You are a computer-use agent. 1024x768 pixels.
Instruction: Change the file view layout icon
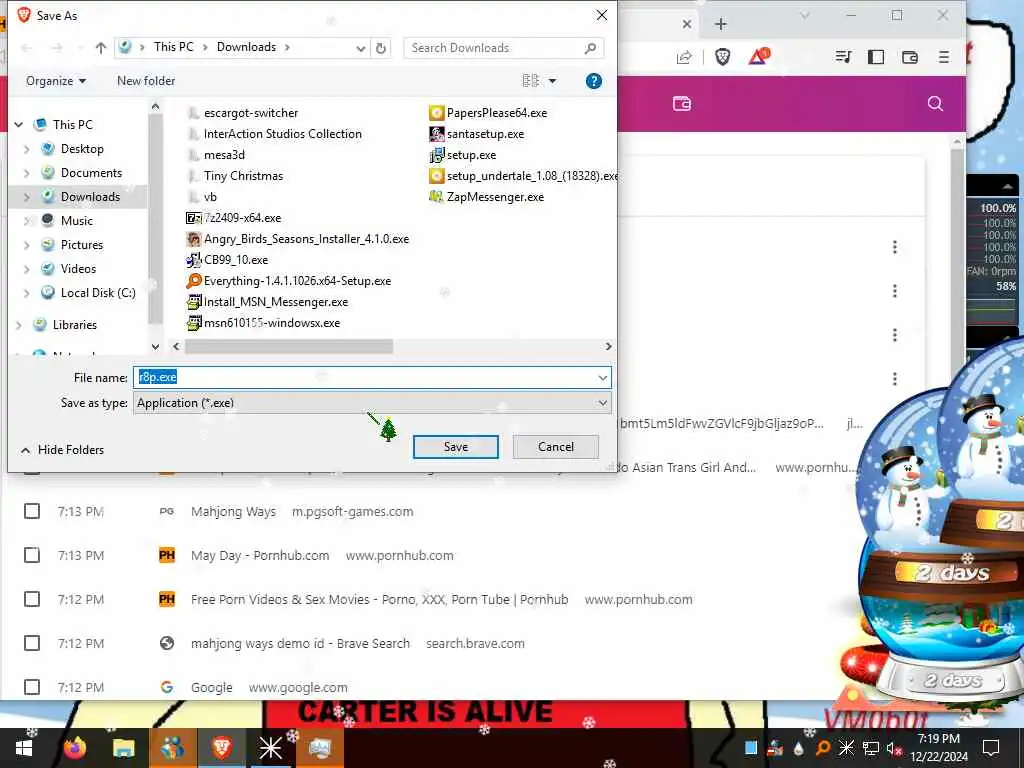[530, 81]
